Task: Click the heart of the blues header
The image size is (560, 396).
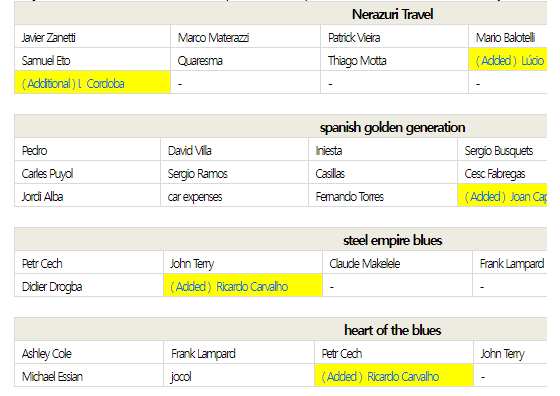Action: 392,330
